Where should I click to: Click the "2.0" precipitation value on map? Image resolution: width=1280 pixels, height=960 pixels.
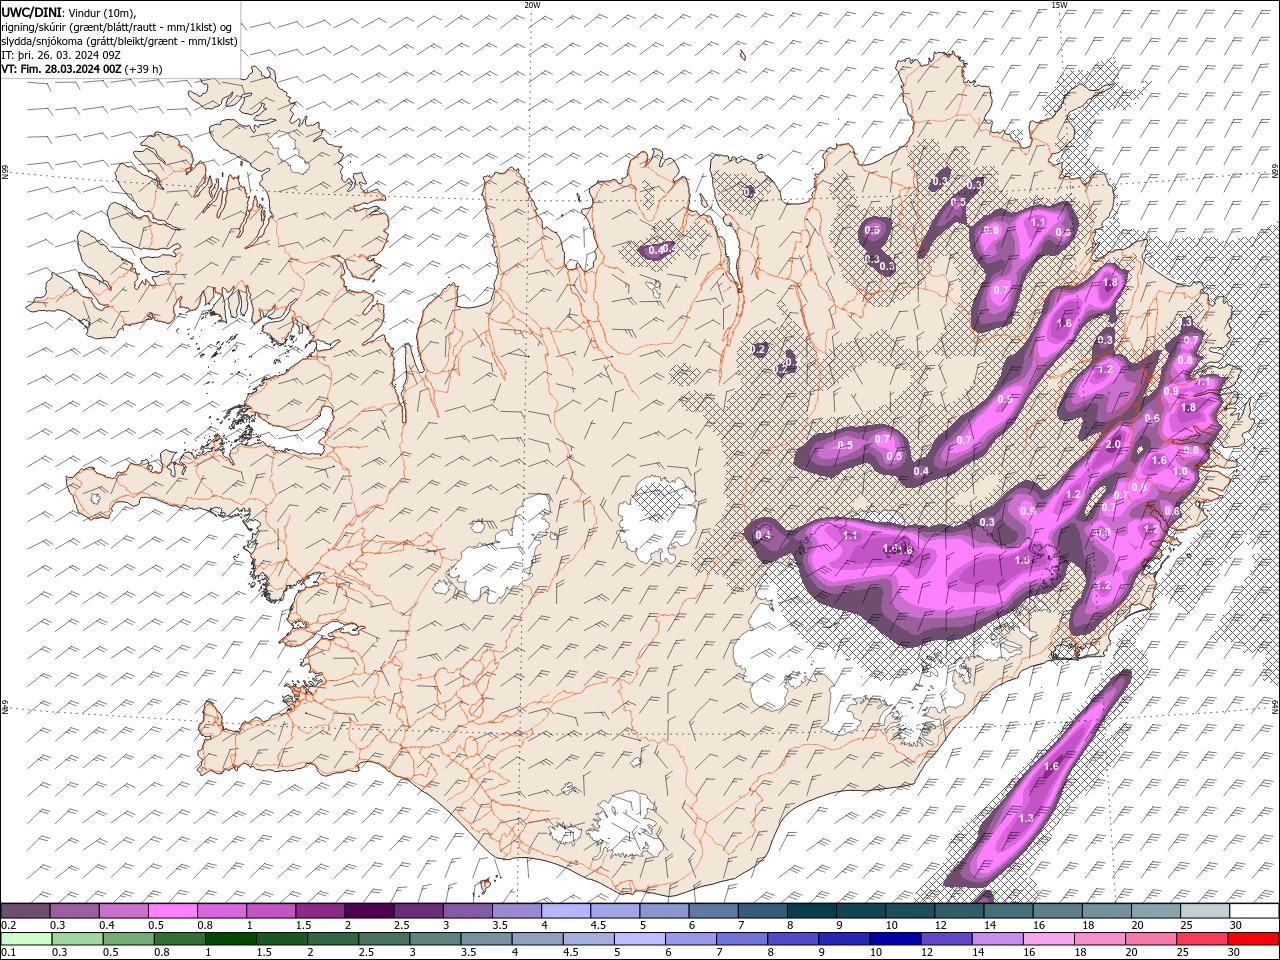1112,443
